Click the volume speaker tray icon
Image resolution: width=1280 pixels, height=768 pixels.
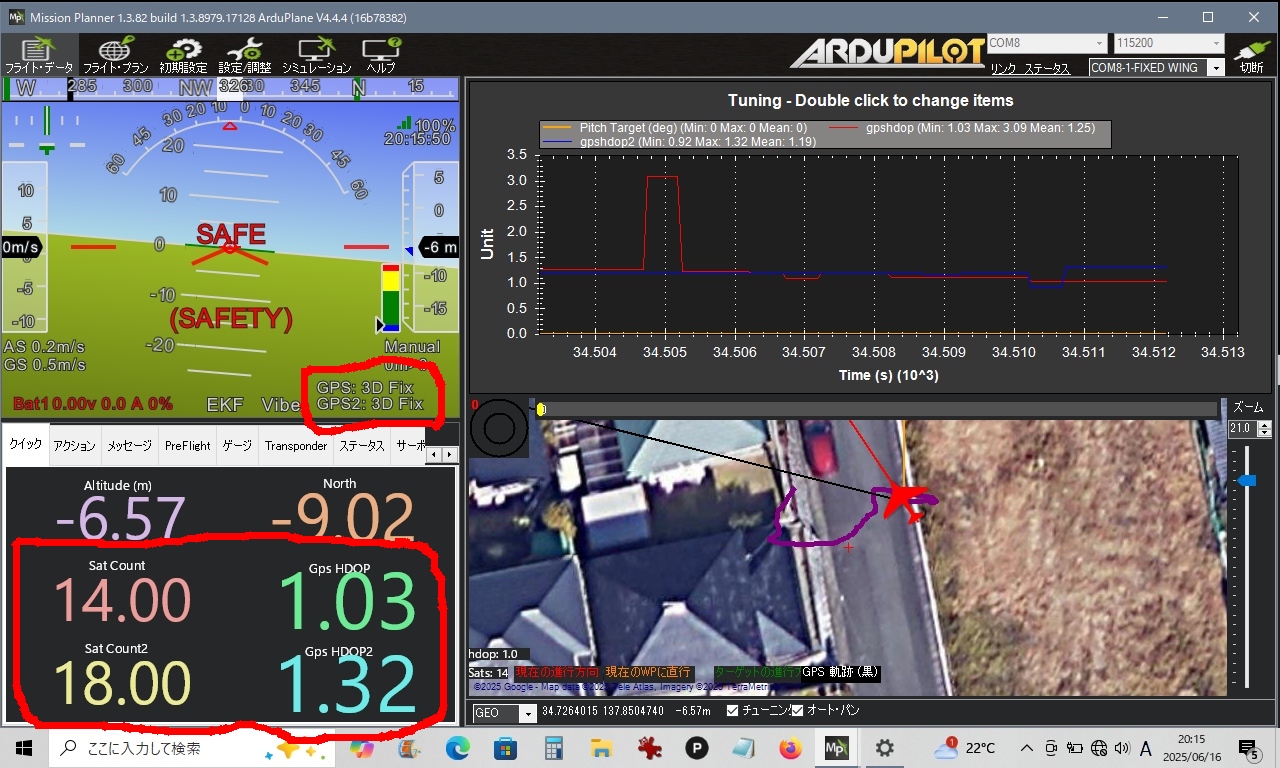coord(1122,748)
